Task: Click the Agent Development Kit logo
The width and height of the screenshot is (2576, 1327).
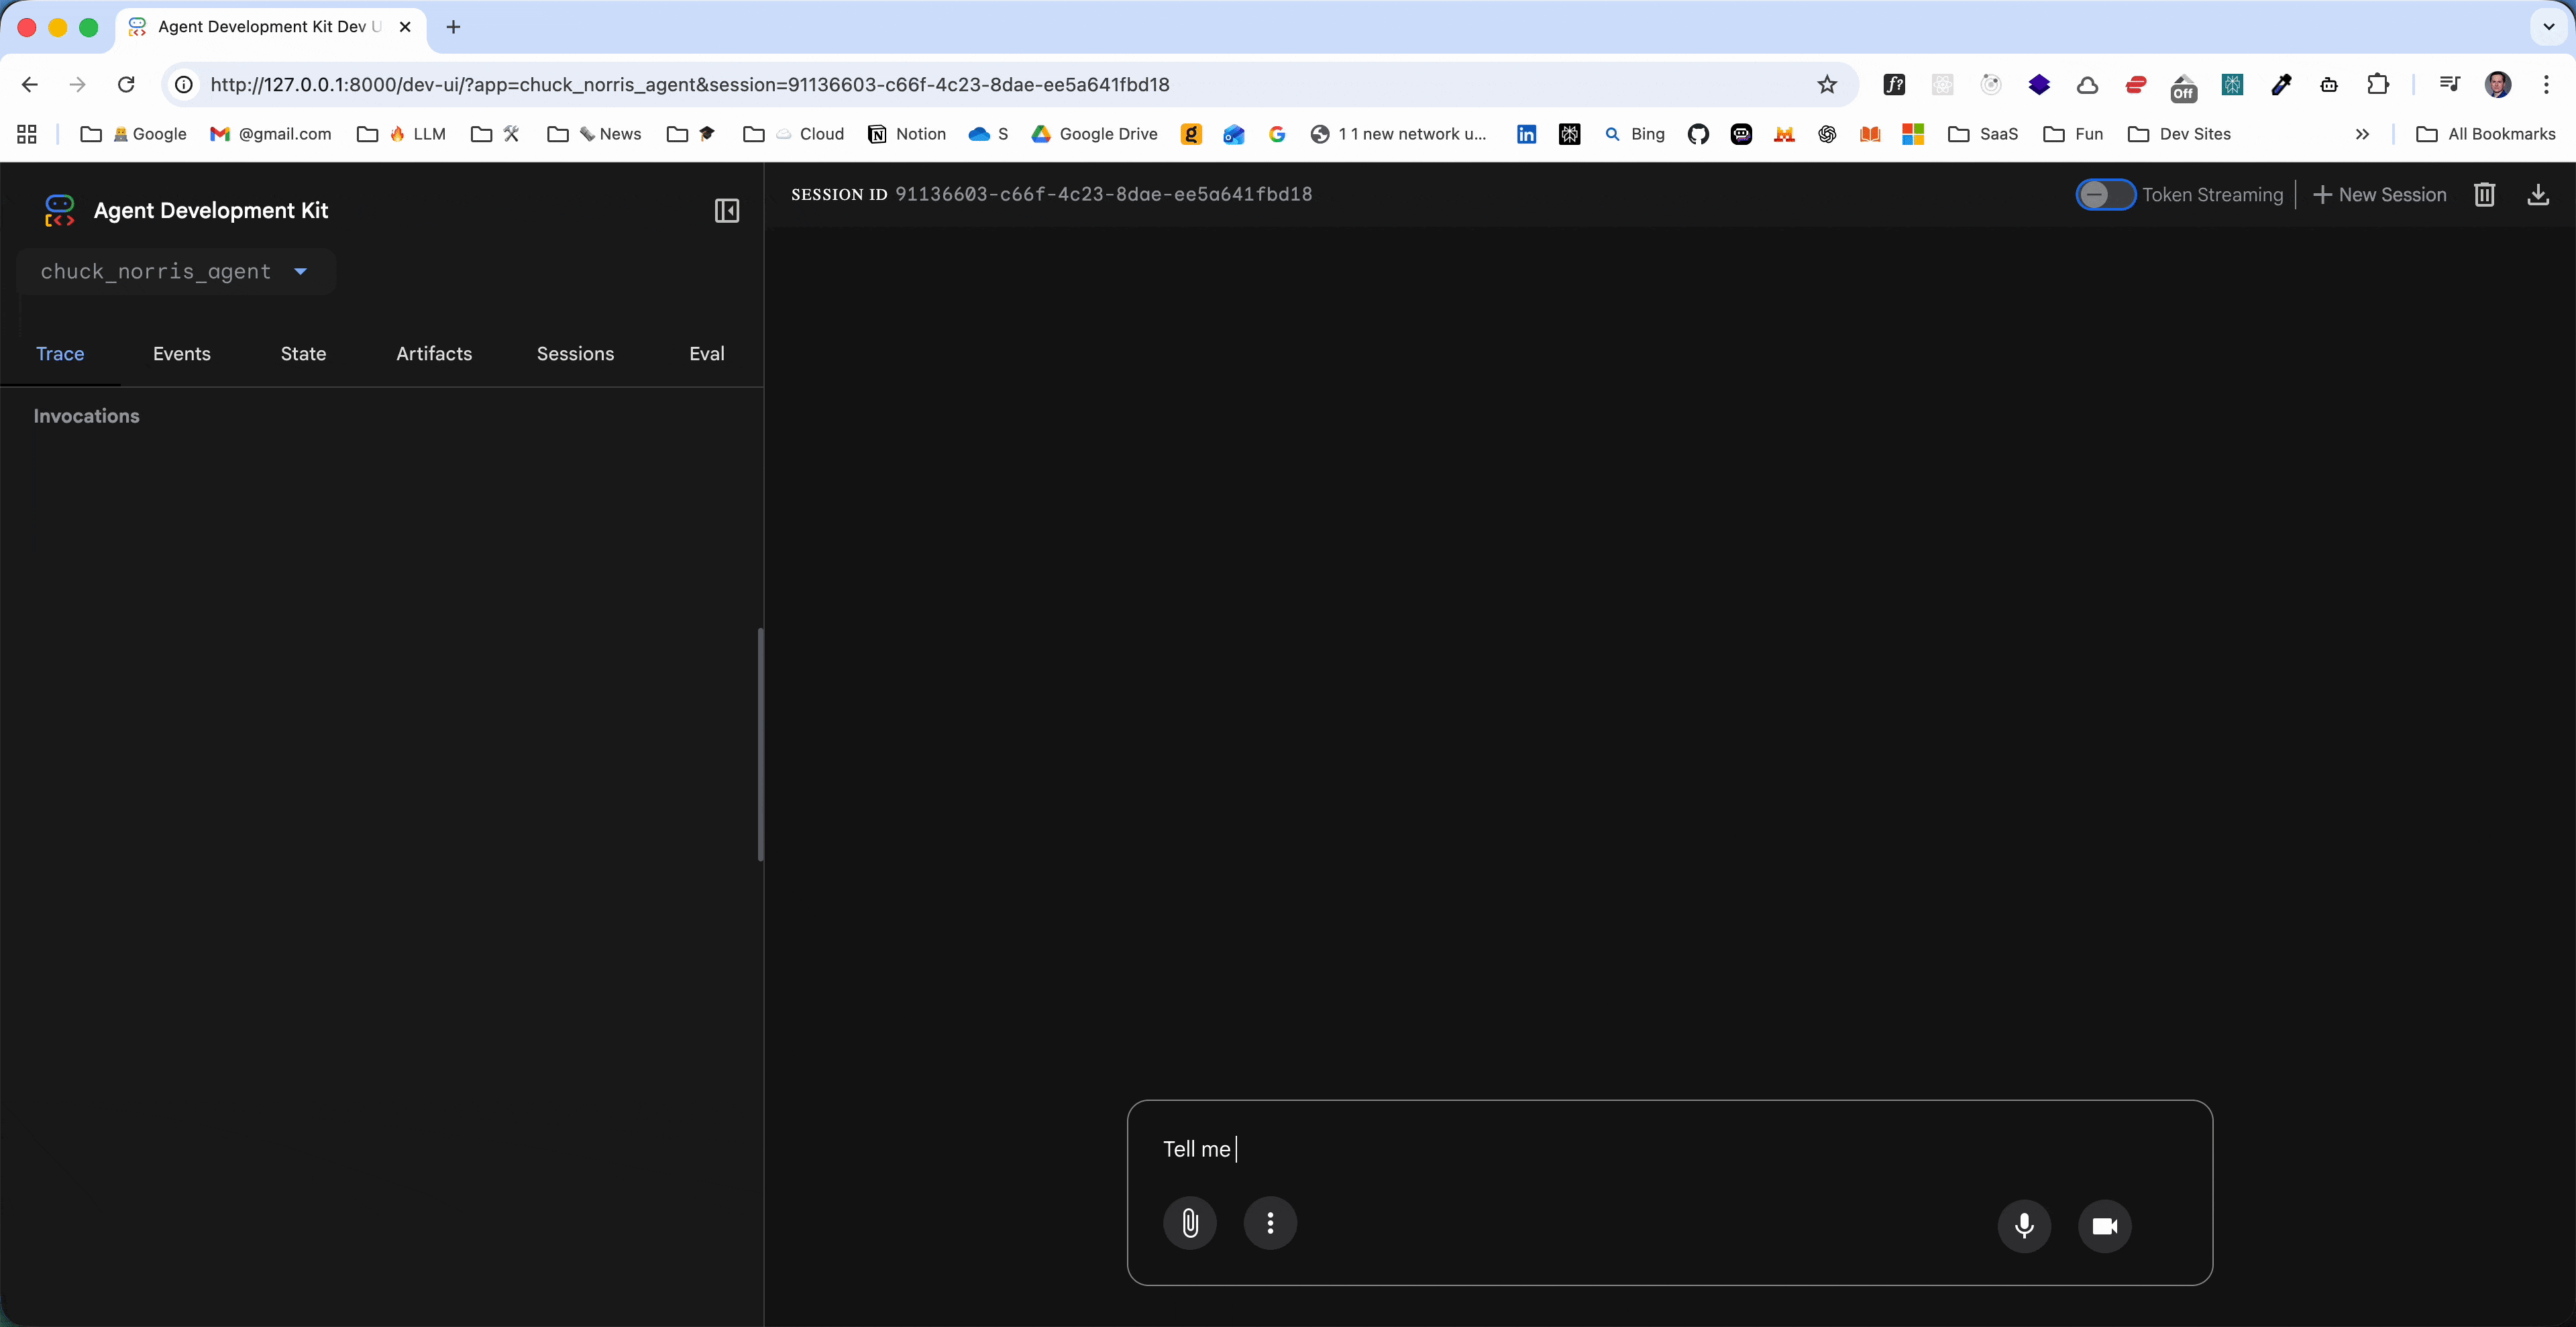Action: 59,210
